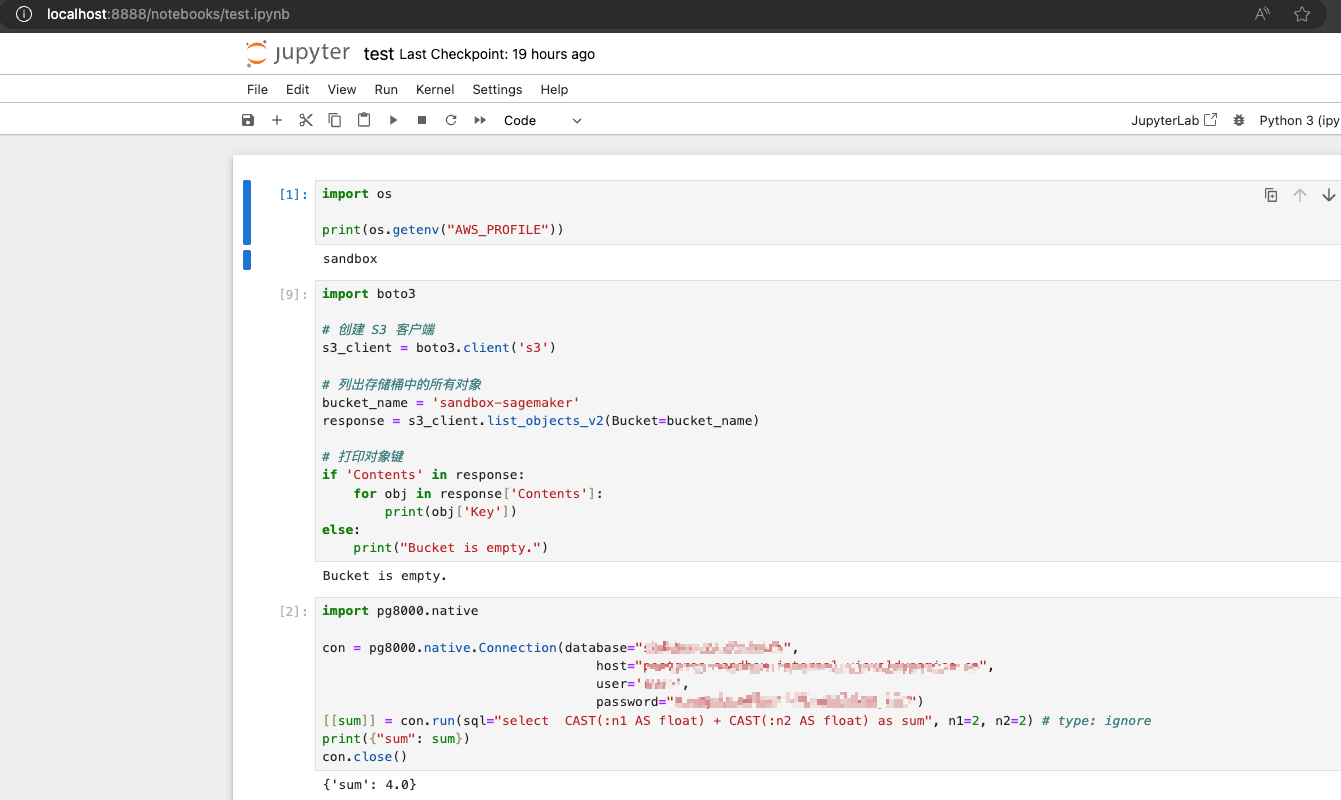
Task: Open the Help menu
Action: [x=554, y=89]
